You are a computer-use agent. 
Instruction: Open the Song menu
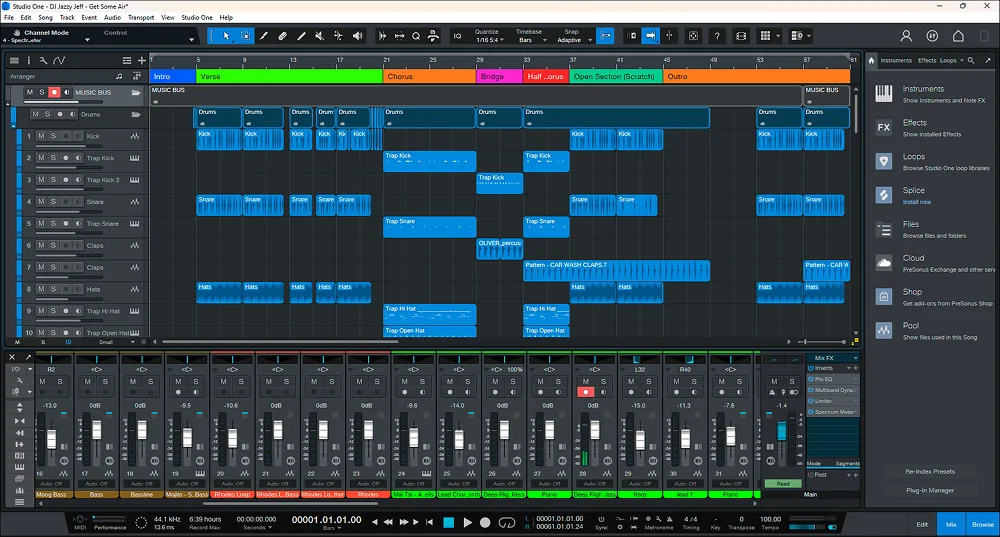click(45, 17)
